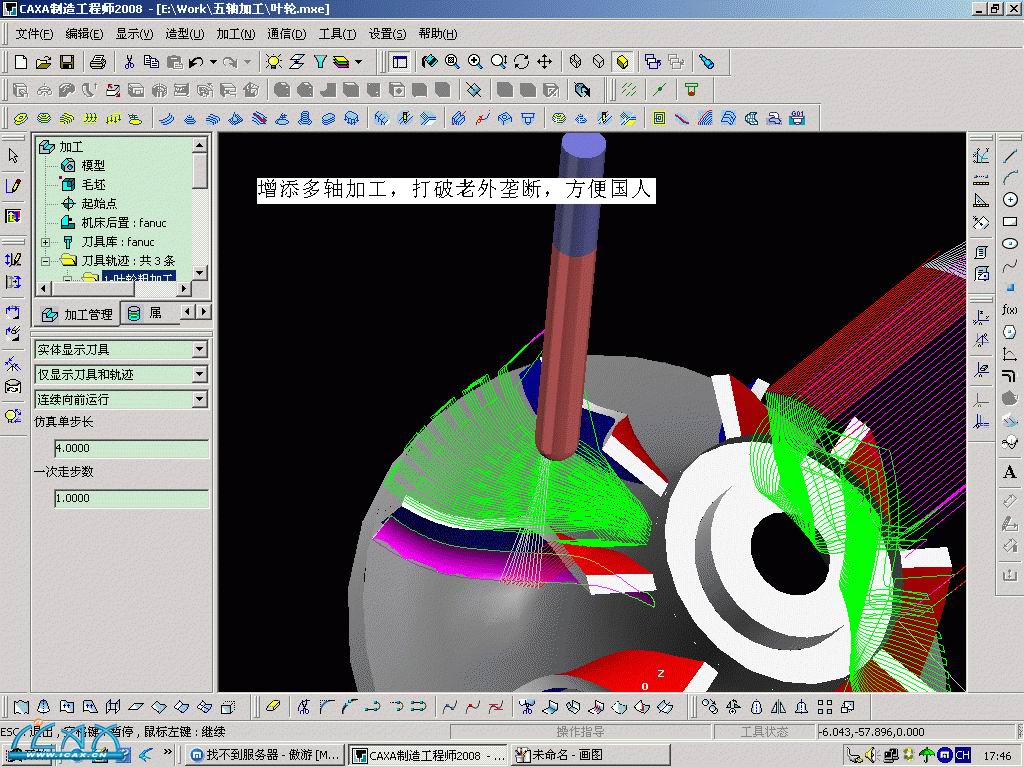The height and width of the screenshot is (768, 1024).
Task: Open the 加工(N) menu
Action: pyautogui.click(x=236, y=33)
